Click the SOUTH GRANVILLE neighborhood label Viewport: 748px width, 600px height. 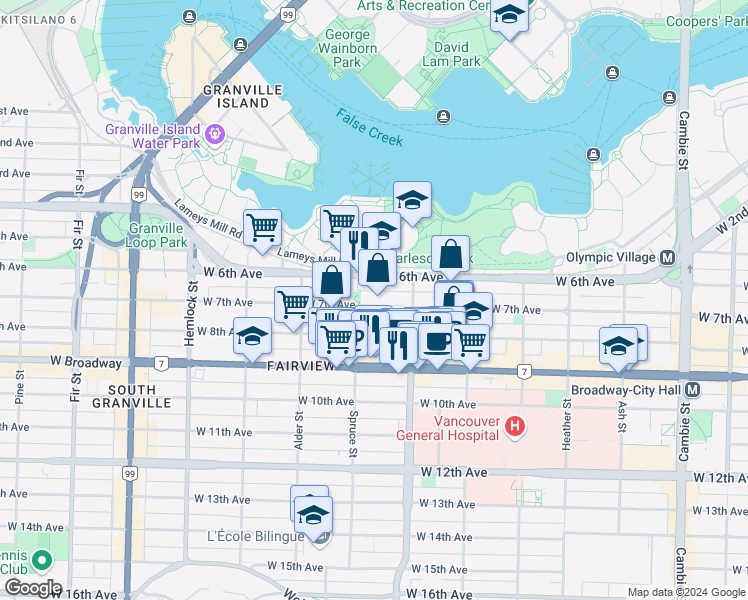click(x=132, y=396)
